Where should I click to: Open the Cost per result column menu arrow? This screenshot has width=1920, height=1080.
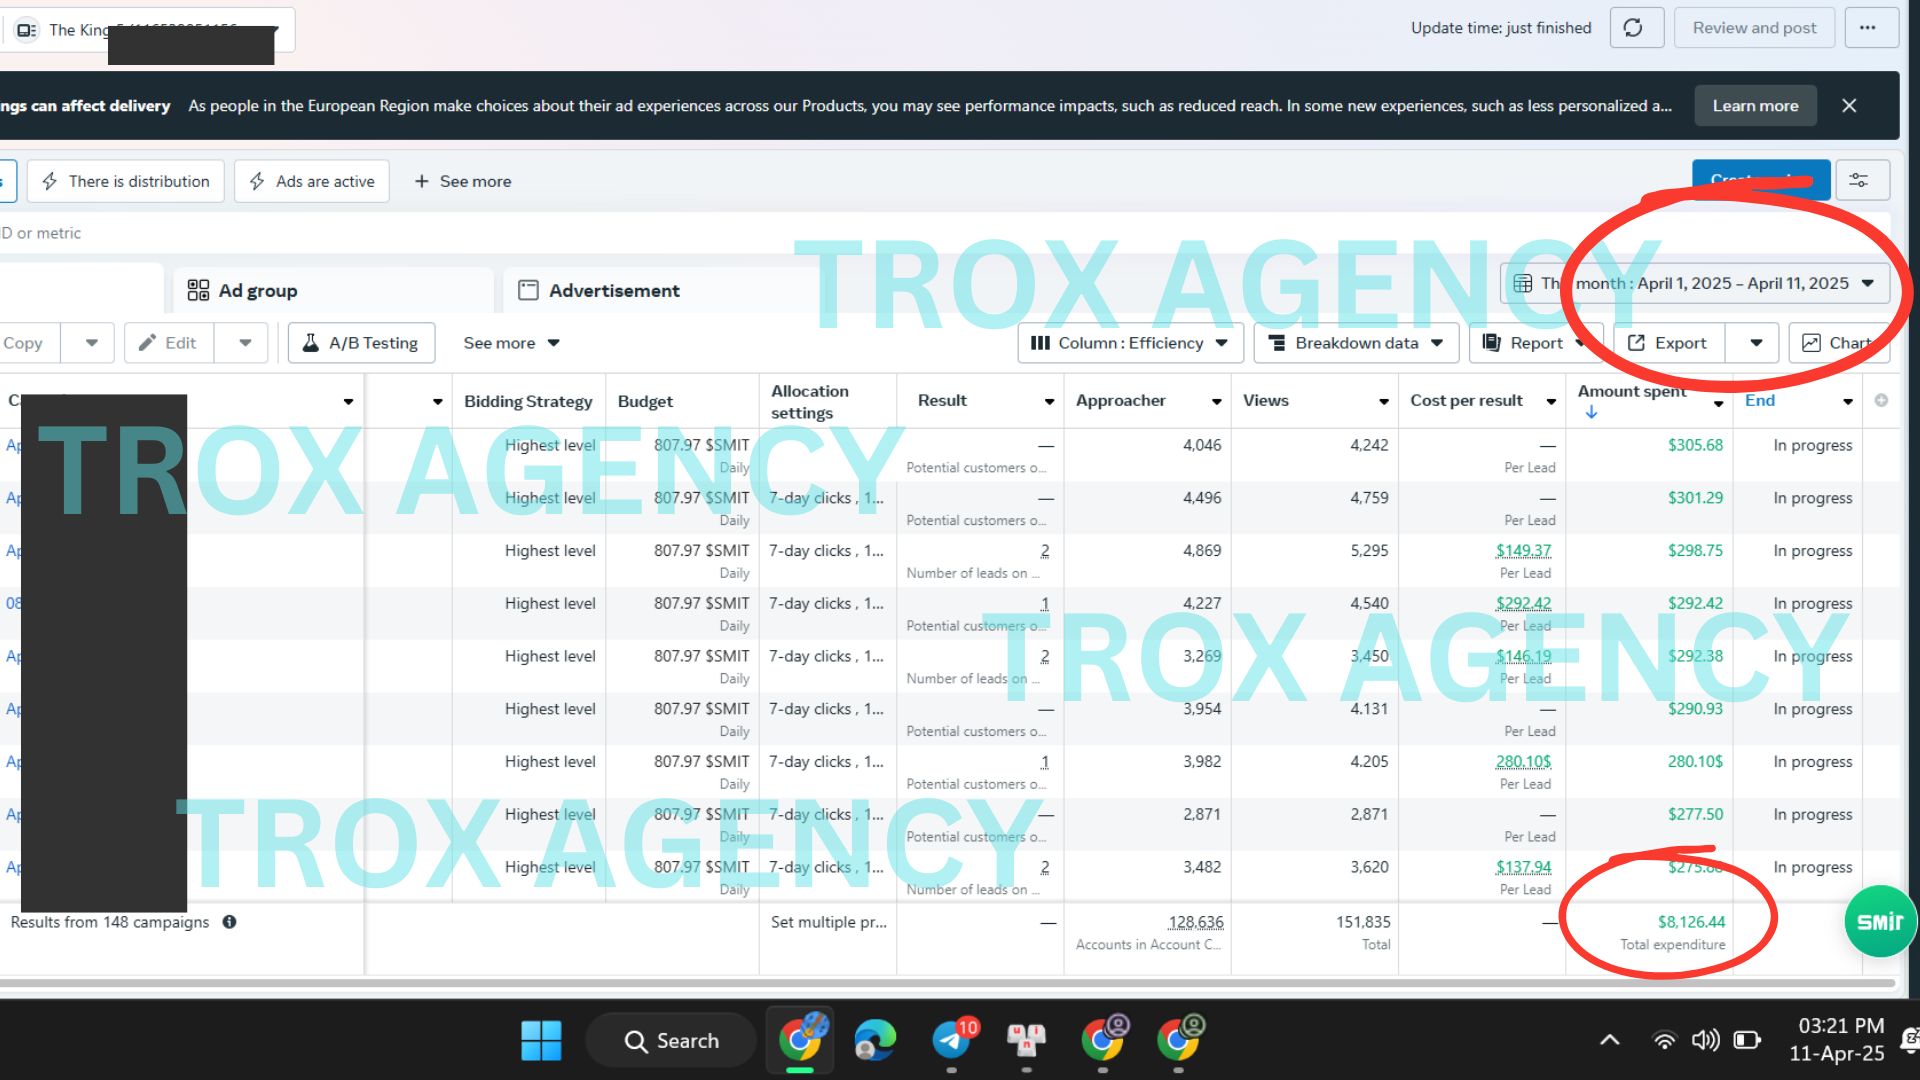click(x=1551, y=401)
